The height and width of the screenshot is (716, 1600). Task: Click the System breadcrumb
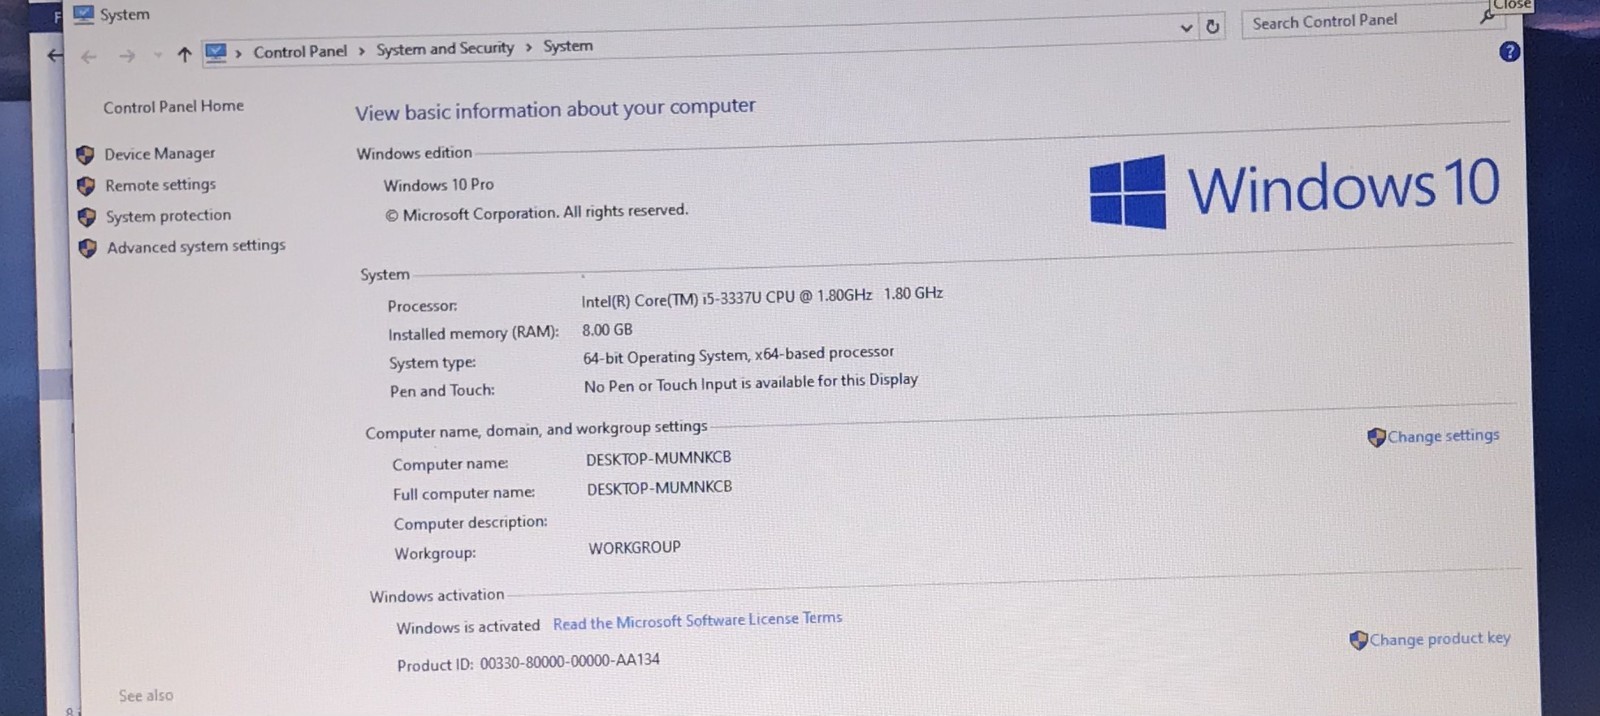568,46
